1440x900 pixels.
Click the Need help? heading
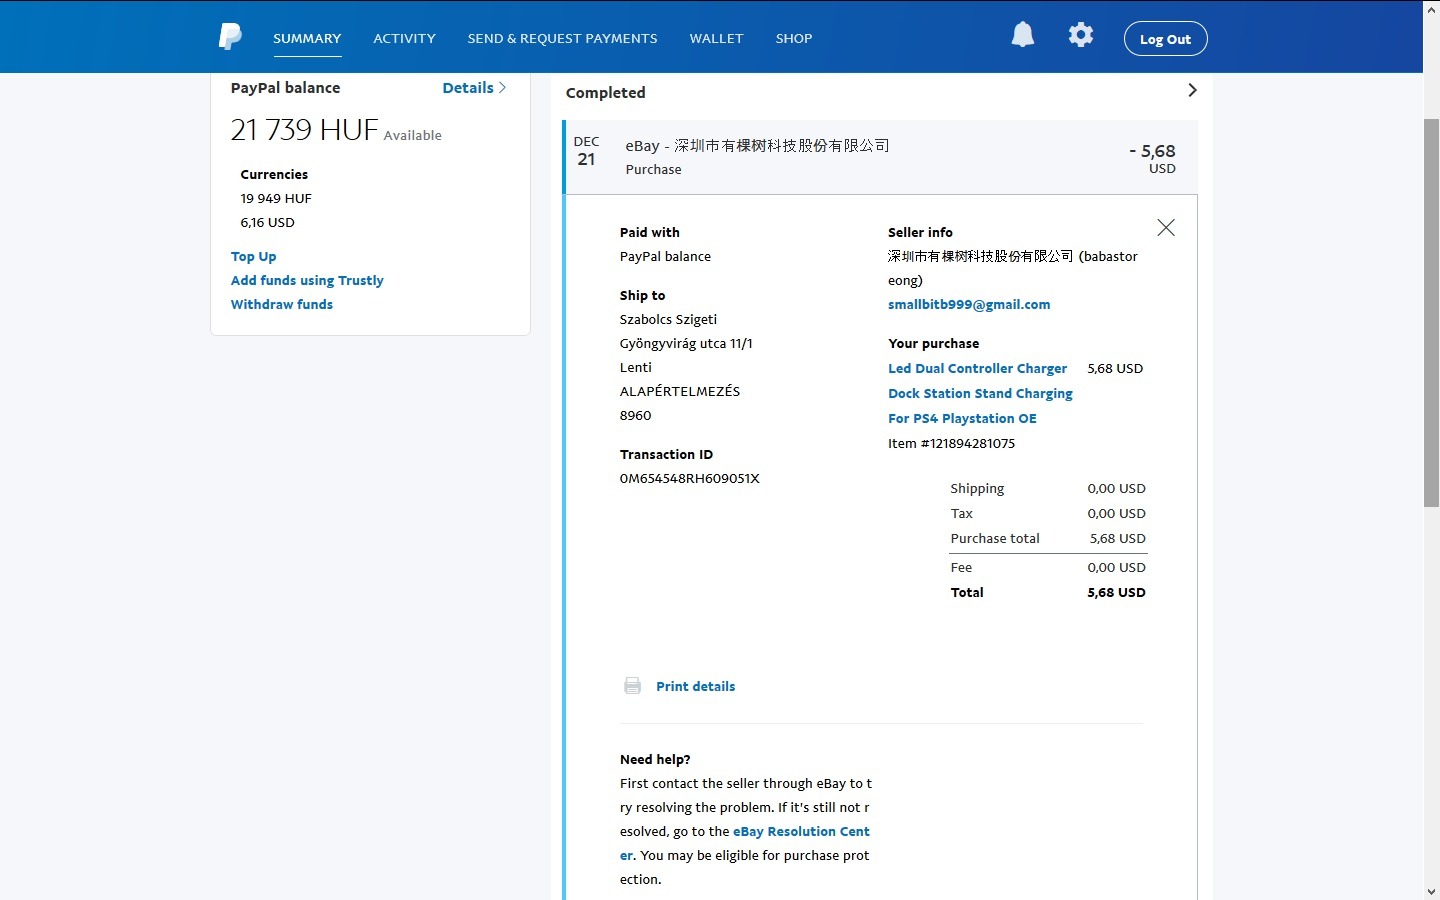coord(655,760)
